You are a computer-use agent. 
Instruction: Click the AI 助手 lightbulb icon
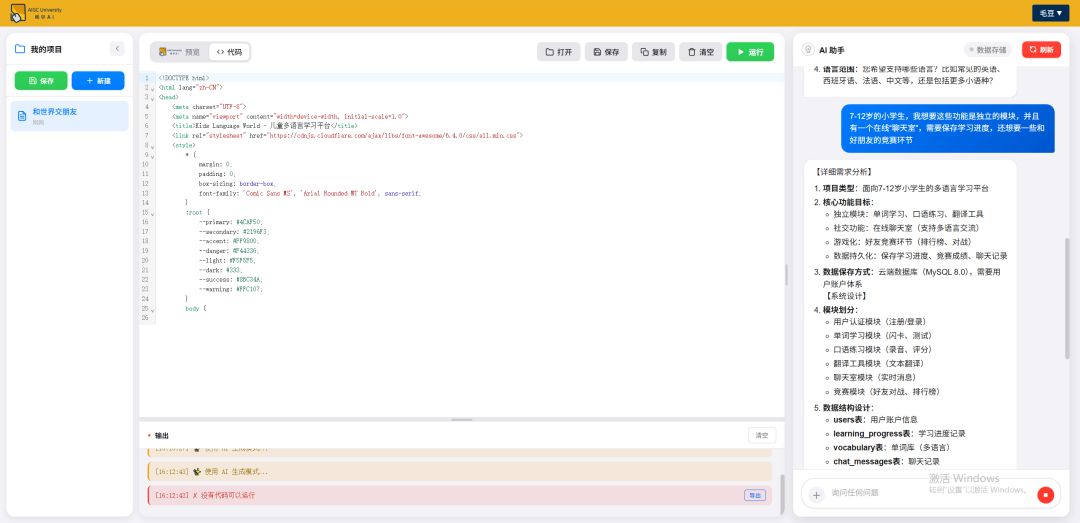click(x=807, y=49)
